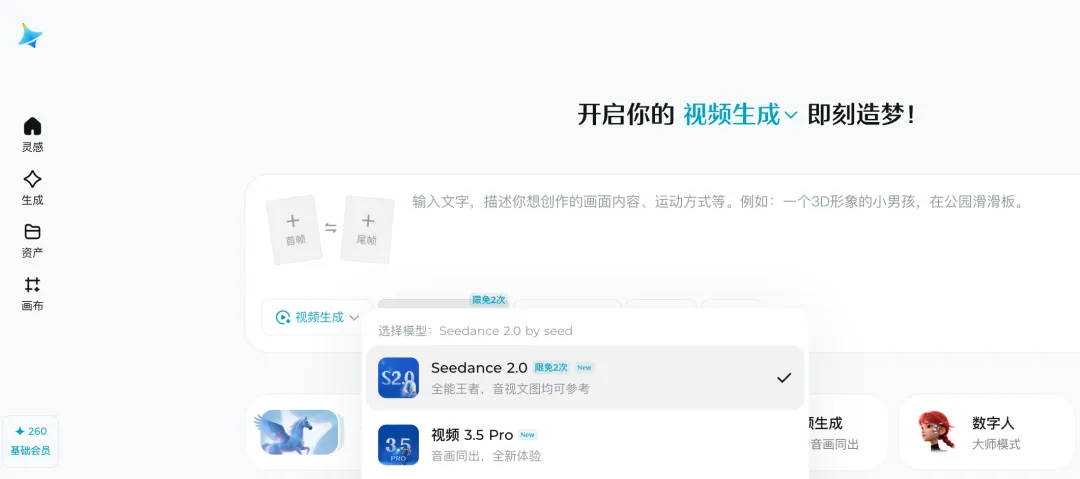
Task: Select the Seedance 2.0 model option
Action: pyautogui.click(x=585, y=378)
